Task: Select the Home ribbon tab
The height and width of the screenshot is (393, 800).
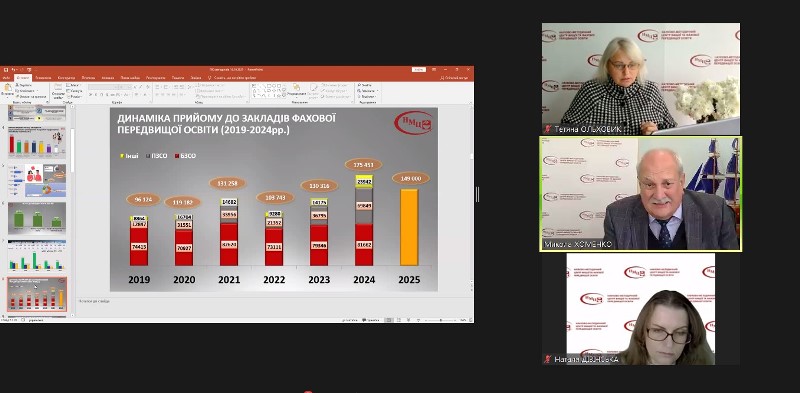Action: click(23, 78)
